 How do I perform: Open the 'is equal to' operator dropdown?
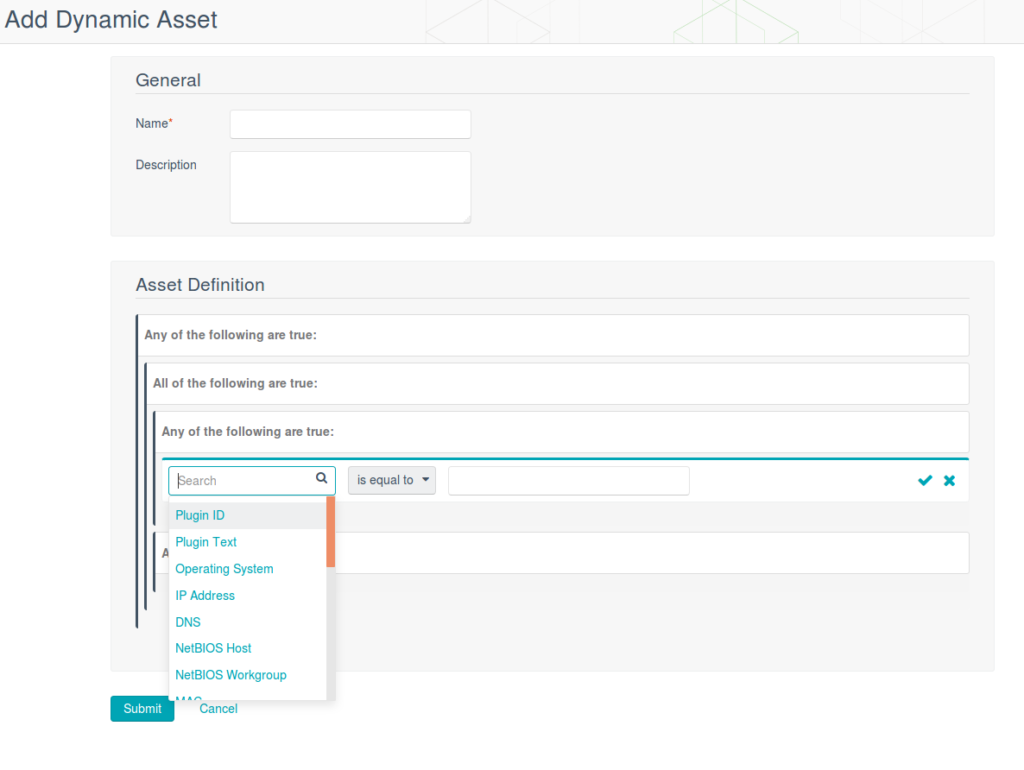(x=391, y=480)
